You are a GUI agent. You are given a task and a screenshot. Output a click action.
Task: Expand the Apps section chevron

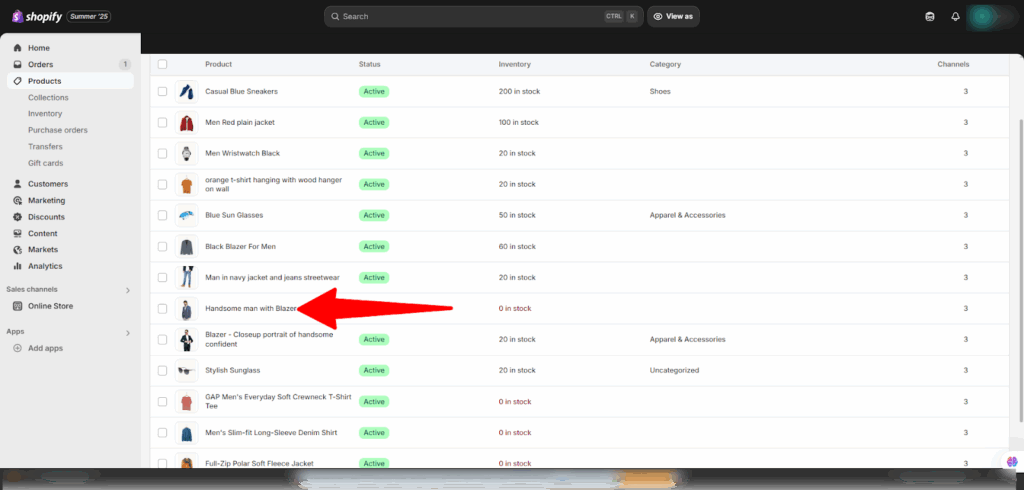click(x=127, y=332)
